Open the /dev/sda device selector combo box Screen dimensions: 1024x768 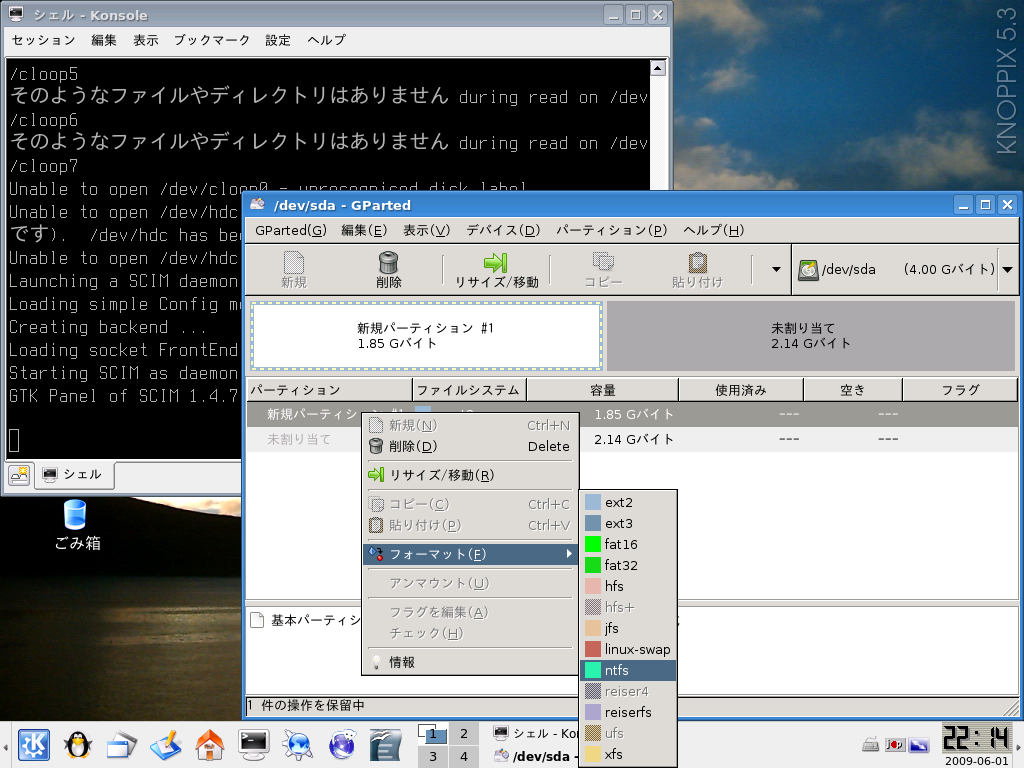(x=905, y=269)
